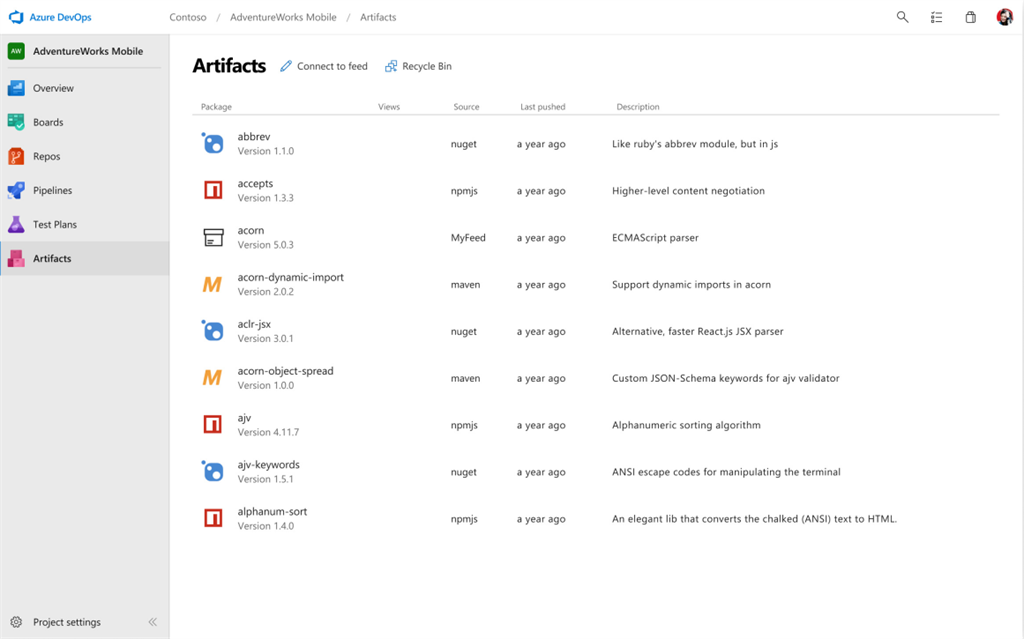1024x639 pixels.
Task: Select the Contoso breadcrumb link
Action: pyautogui.click(x=188, y=17)
